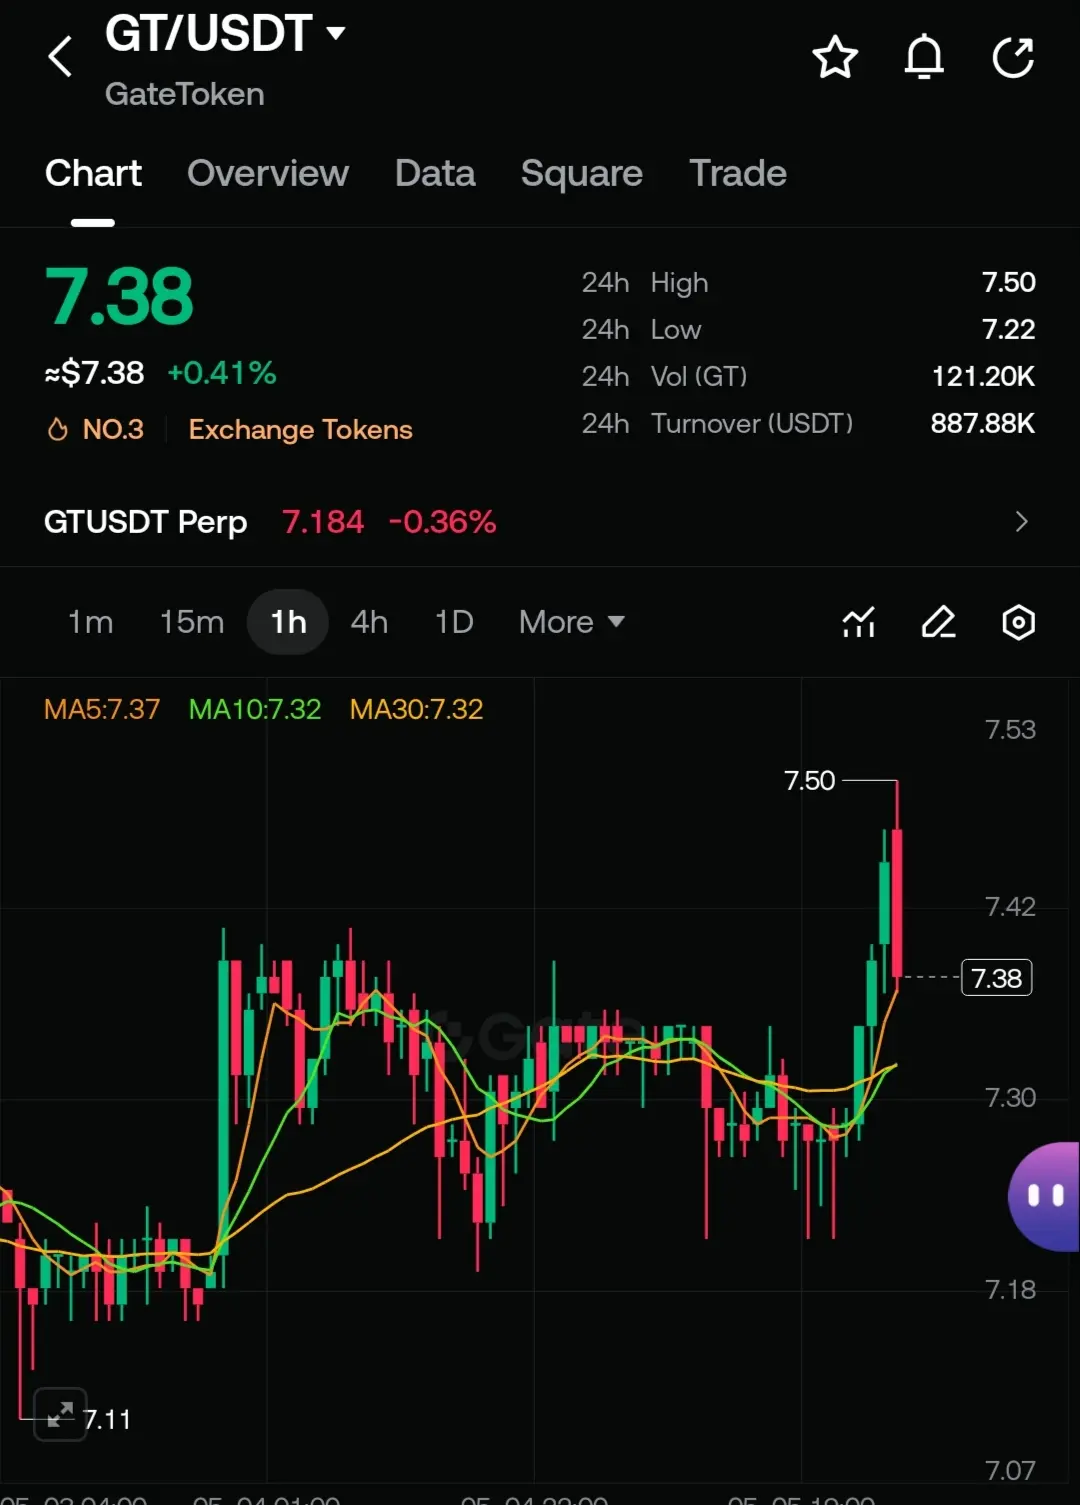The width and height of the screenshot is (1080, 1505).
Task: Open GTUSDT Perp chevron arrow
Action: 1021,521
